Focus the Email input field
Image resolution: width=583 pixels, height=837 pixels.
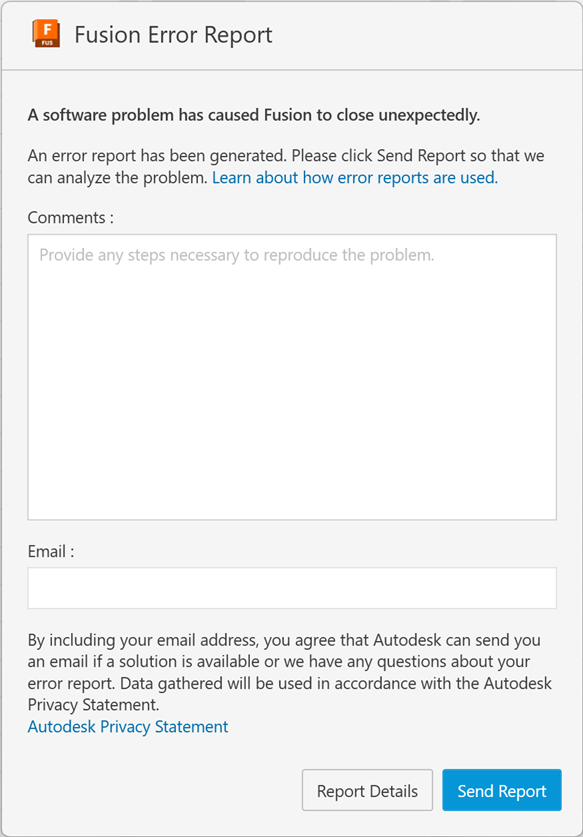click(291, 588)
